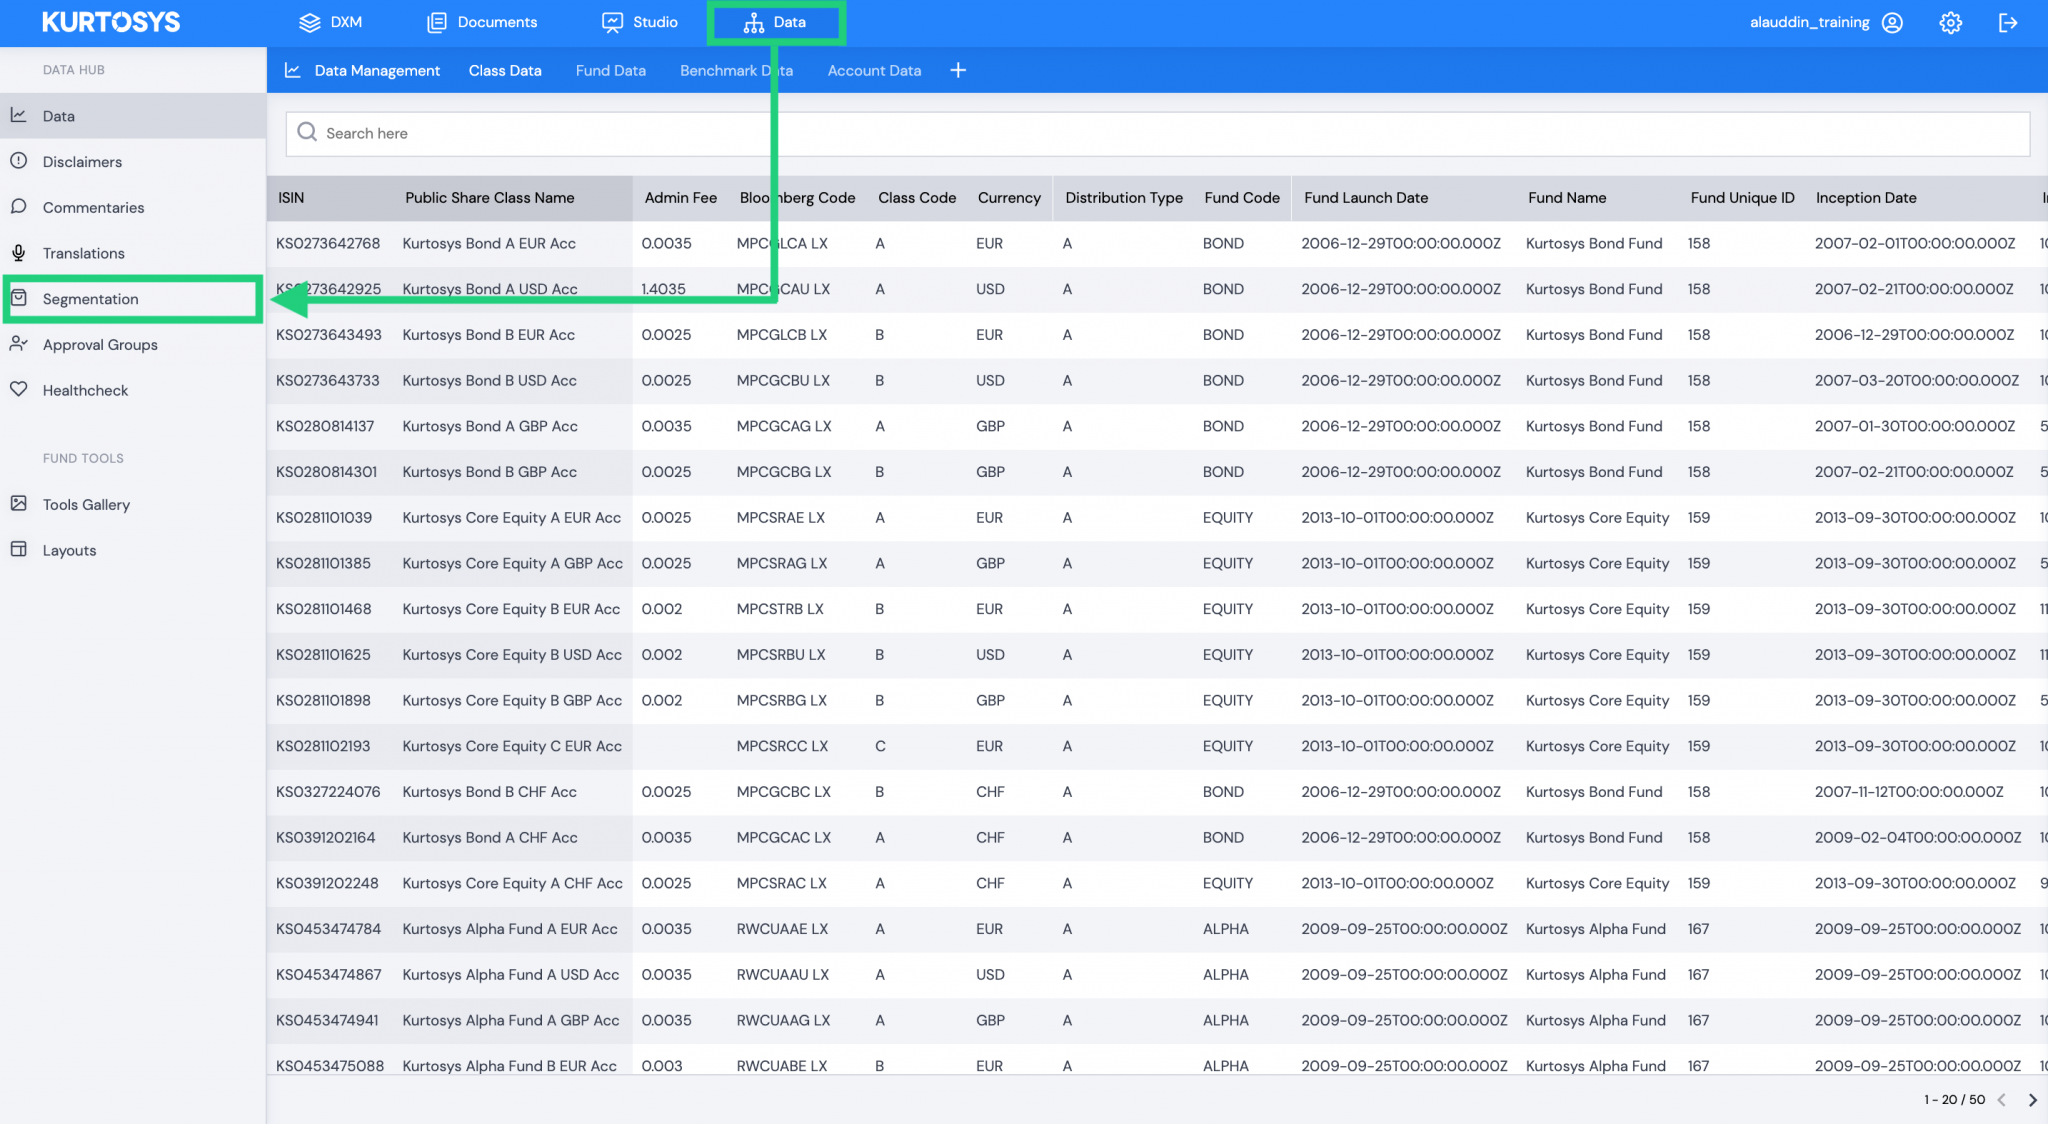Viewport: 2048px width, 1124px height.
Task: Open the Translations section
Action: tap(84, 253)
